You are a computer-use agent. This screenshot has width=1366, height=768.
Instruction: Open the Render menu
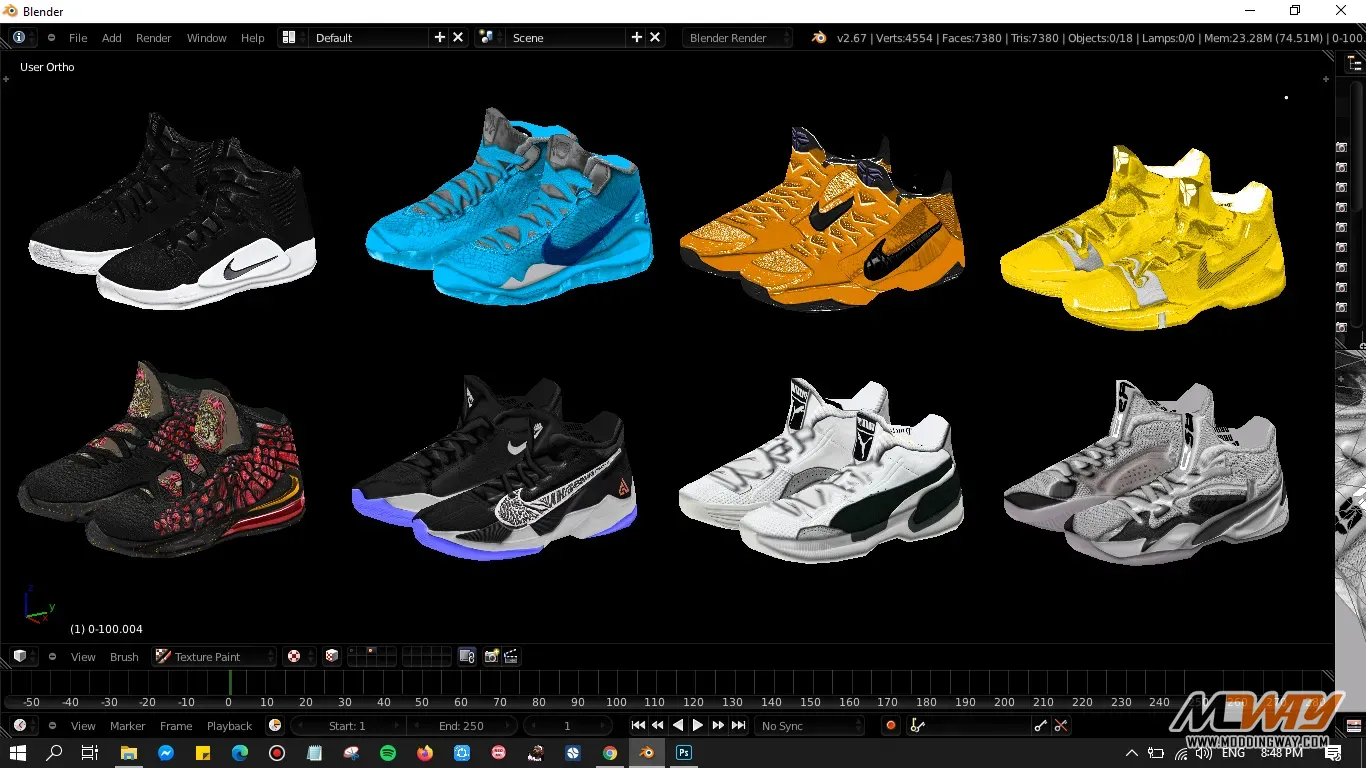[153, 38]
